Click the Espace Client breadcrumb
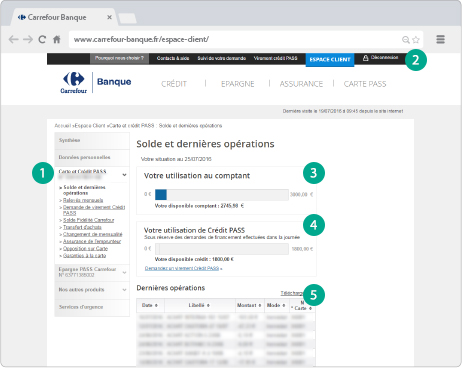The width and height of the screenshot is (462, 368). (x=90, y=126)
